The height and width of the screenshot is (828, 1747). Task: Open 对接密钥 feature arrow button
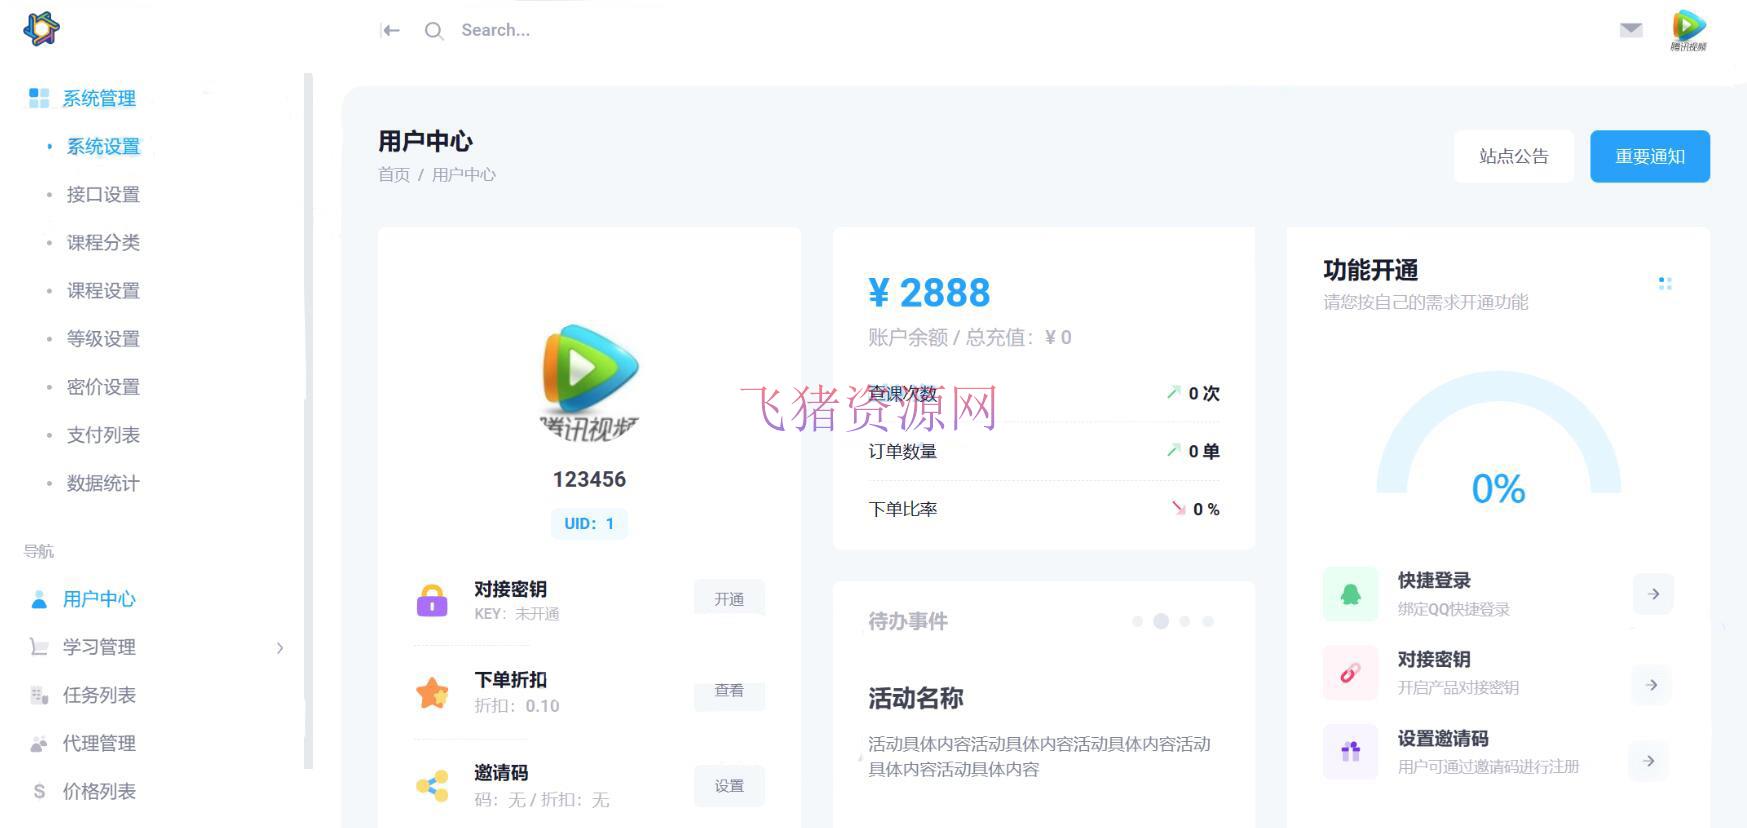pos(1651,685)
